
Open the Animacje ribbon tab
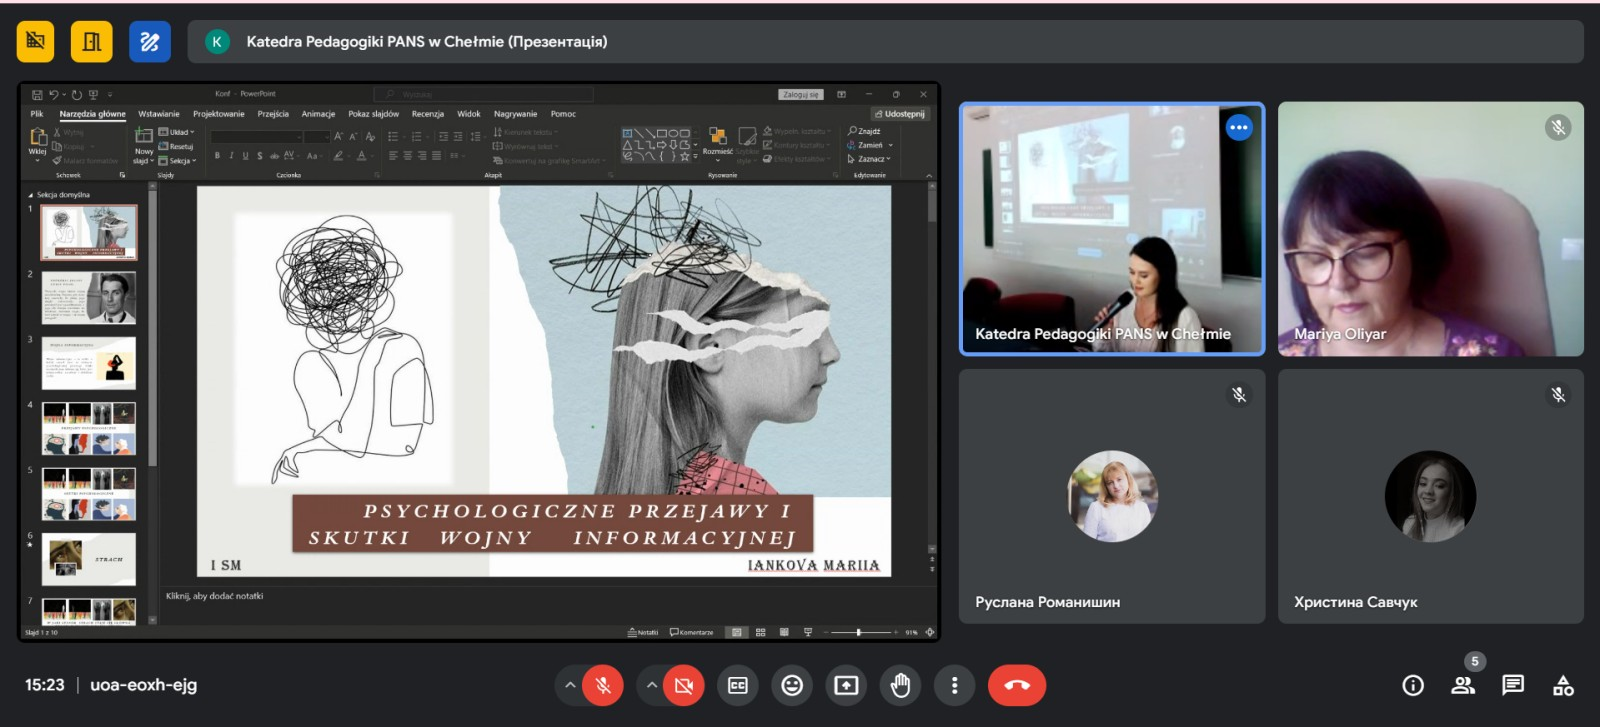pyautogui.click(x=318, y=114)
